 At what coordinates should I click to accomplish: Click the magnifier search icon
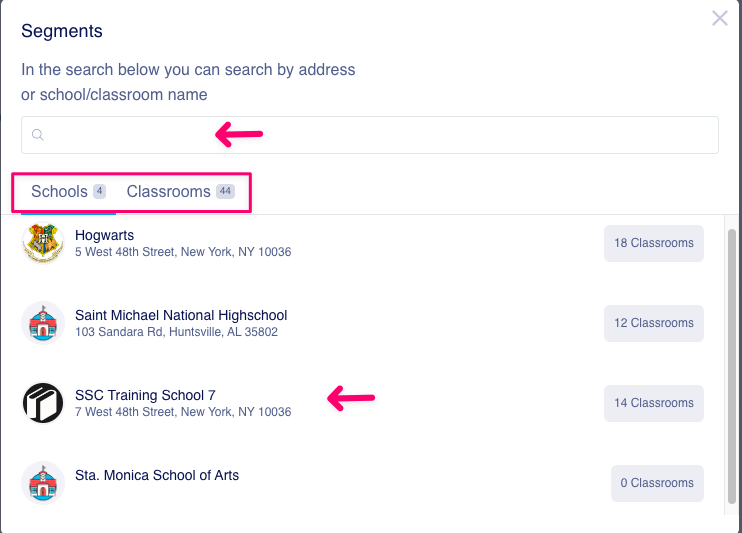click(38, 135)
